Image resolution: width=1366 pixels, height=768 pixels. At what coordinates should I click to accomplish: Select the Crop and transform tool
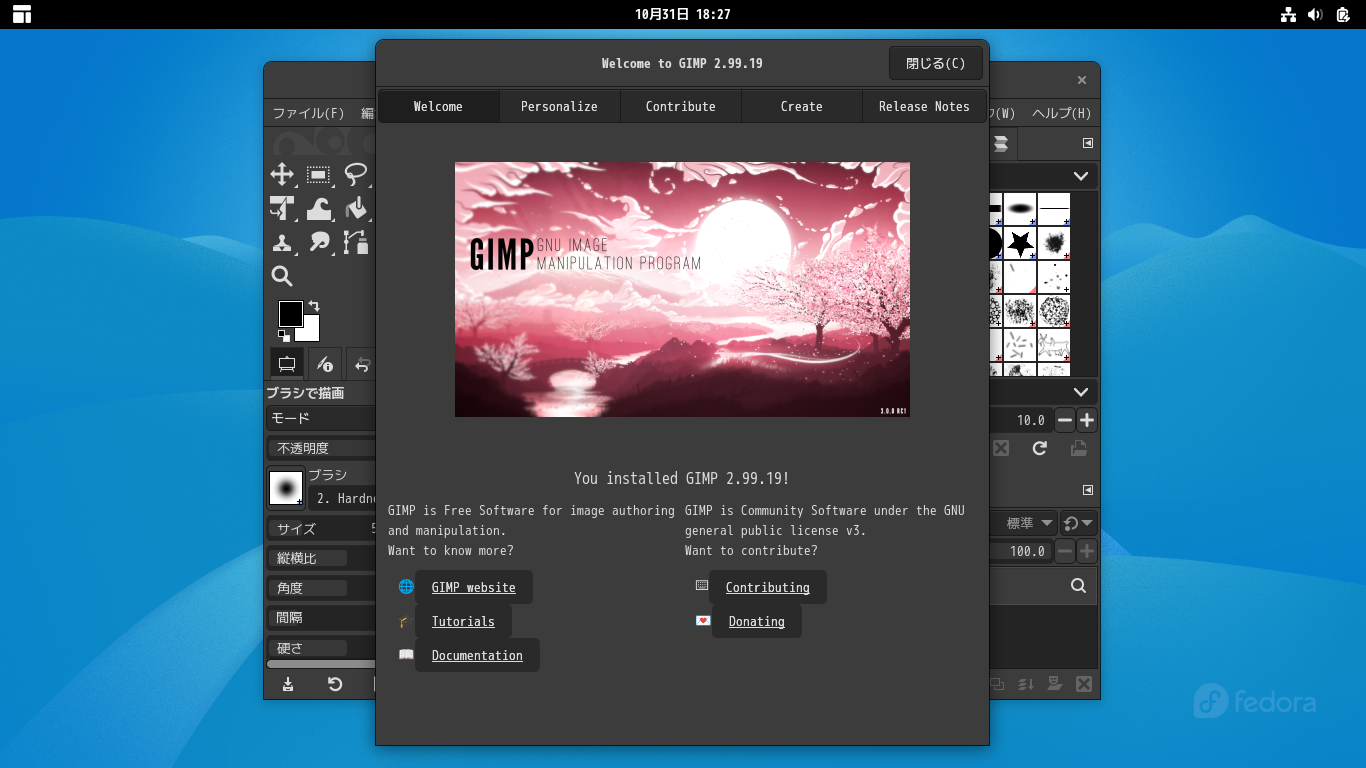(282, 208)
